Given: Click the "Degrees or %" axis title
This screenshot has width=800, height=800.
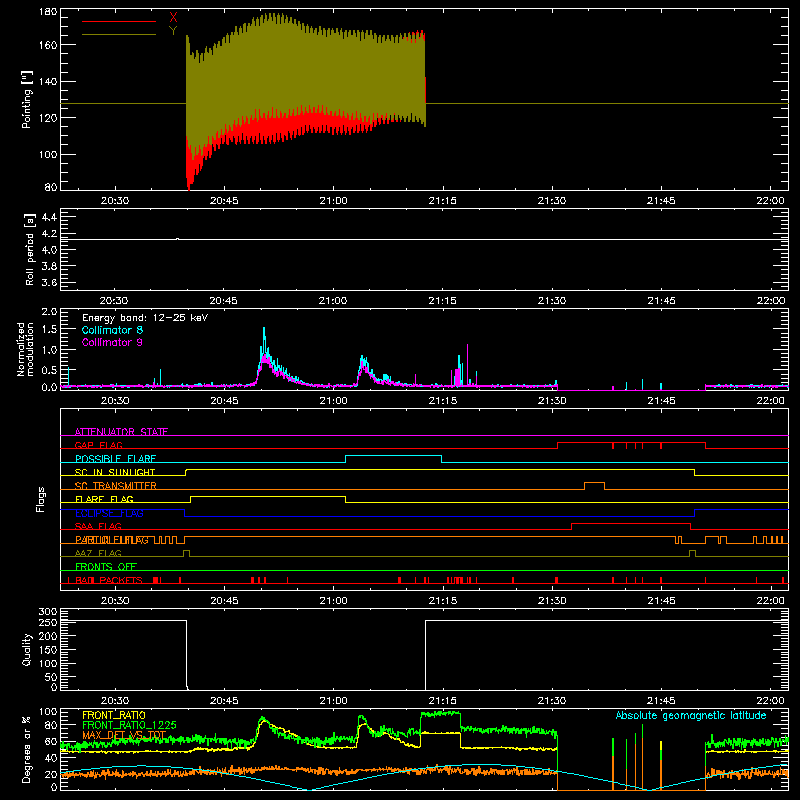Looking at the screenshot, I should pos(27,749).
